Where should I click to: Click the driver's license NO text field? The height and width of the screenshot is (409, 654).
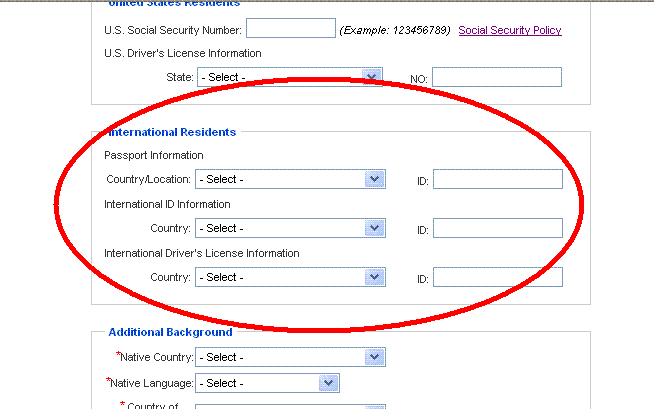(x=497, y=77)
